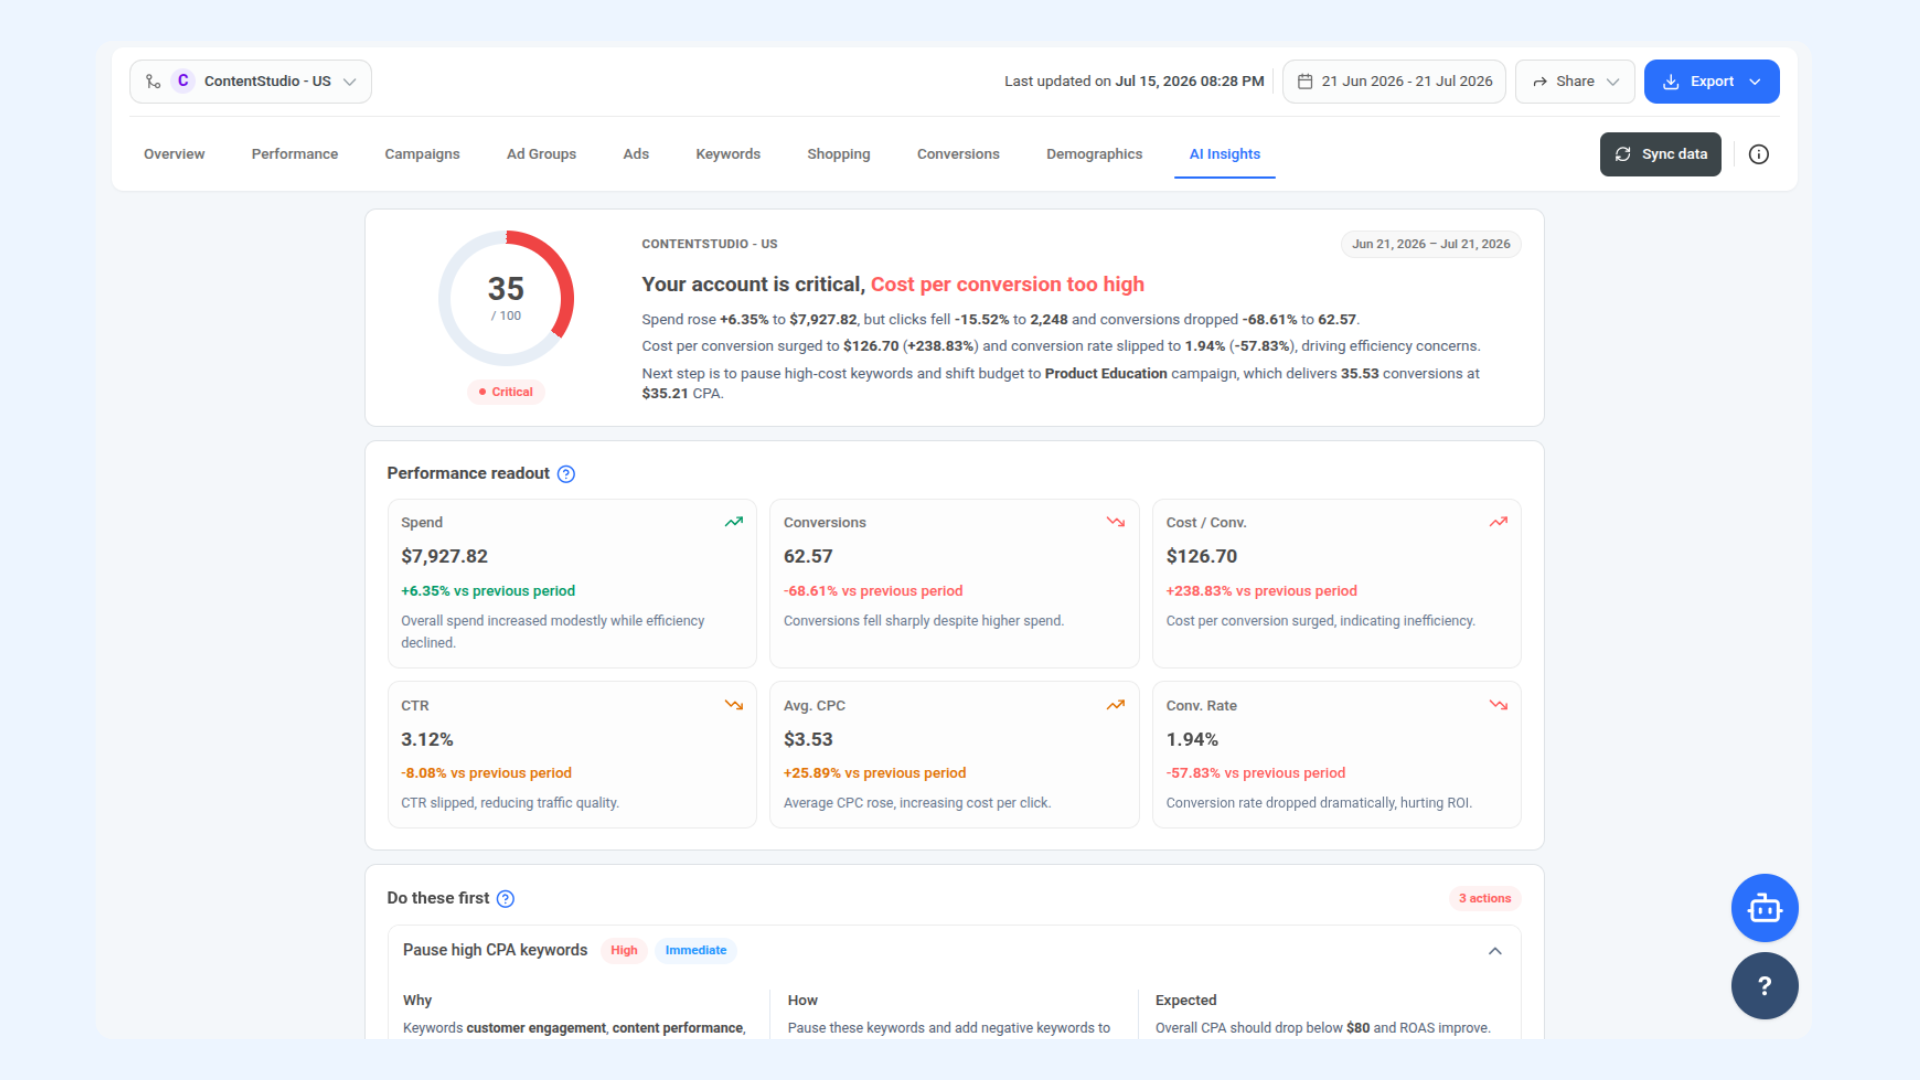Switch to the Overview tab

click(174, 154)
